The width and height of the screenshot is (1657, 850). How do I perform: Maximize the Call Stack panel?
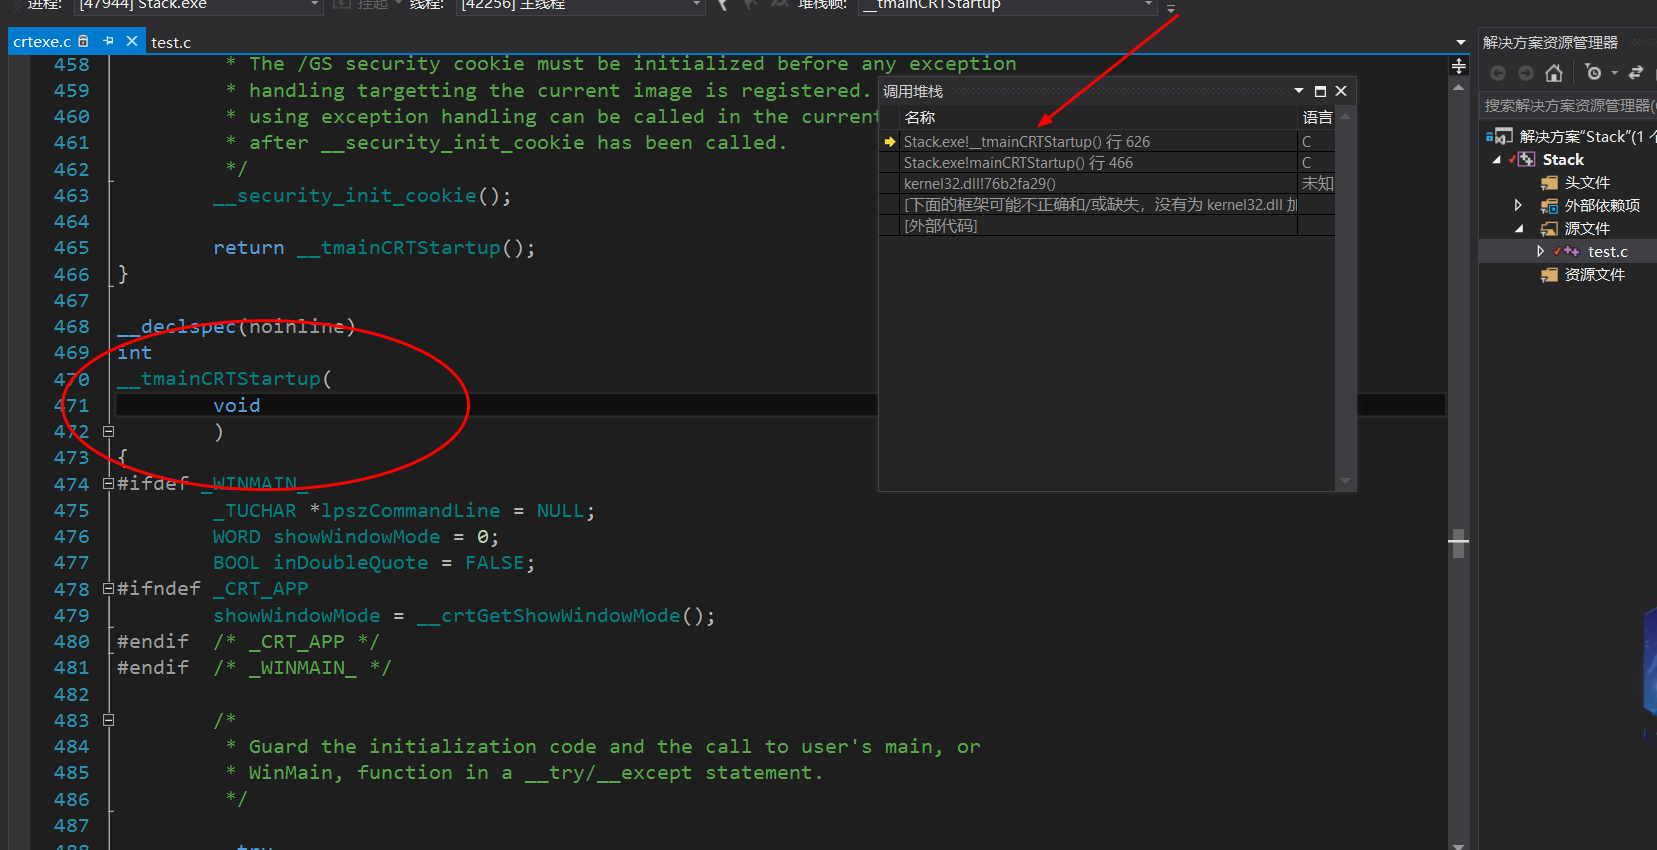pyautogui.click(x=1320, y=91)
